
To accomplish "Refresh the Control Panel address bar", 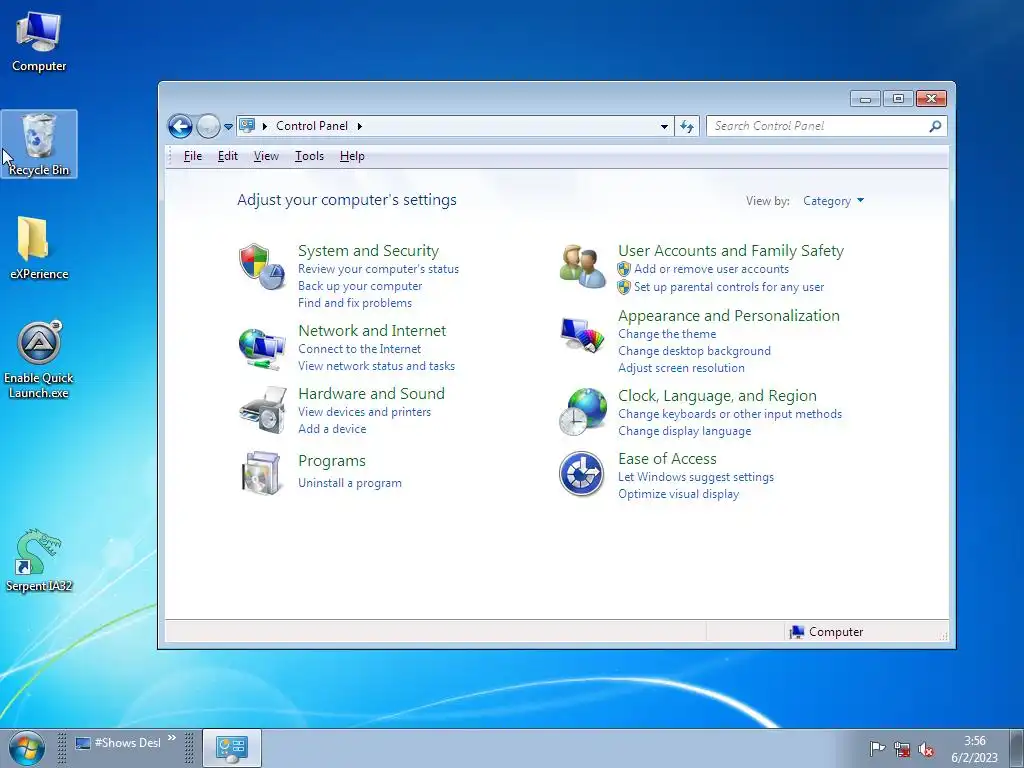I will (x=686, y=126).
